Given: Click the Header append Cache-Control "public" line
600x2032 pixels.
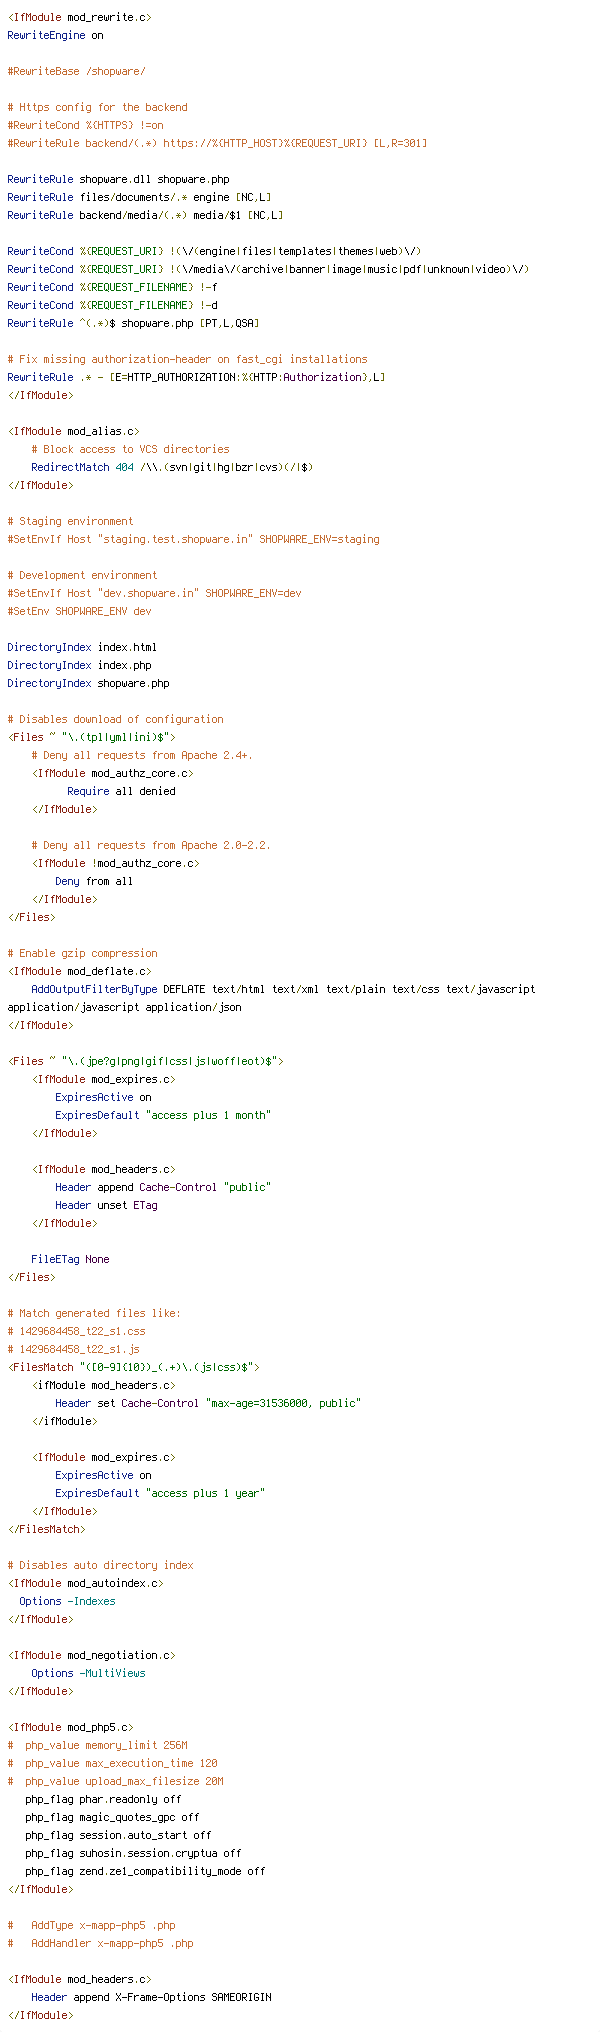Looking at the screenshot, I should point(163,1187).
